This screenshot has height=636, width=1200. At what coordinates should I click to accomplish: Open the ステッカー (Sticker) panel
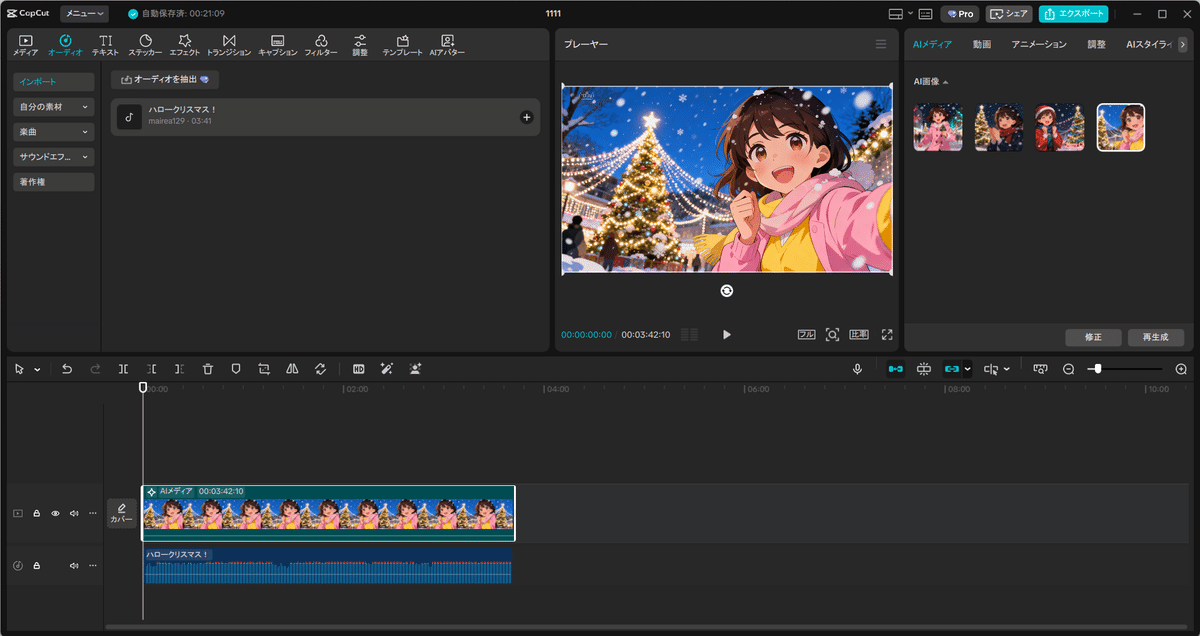tap(145, 45)
